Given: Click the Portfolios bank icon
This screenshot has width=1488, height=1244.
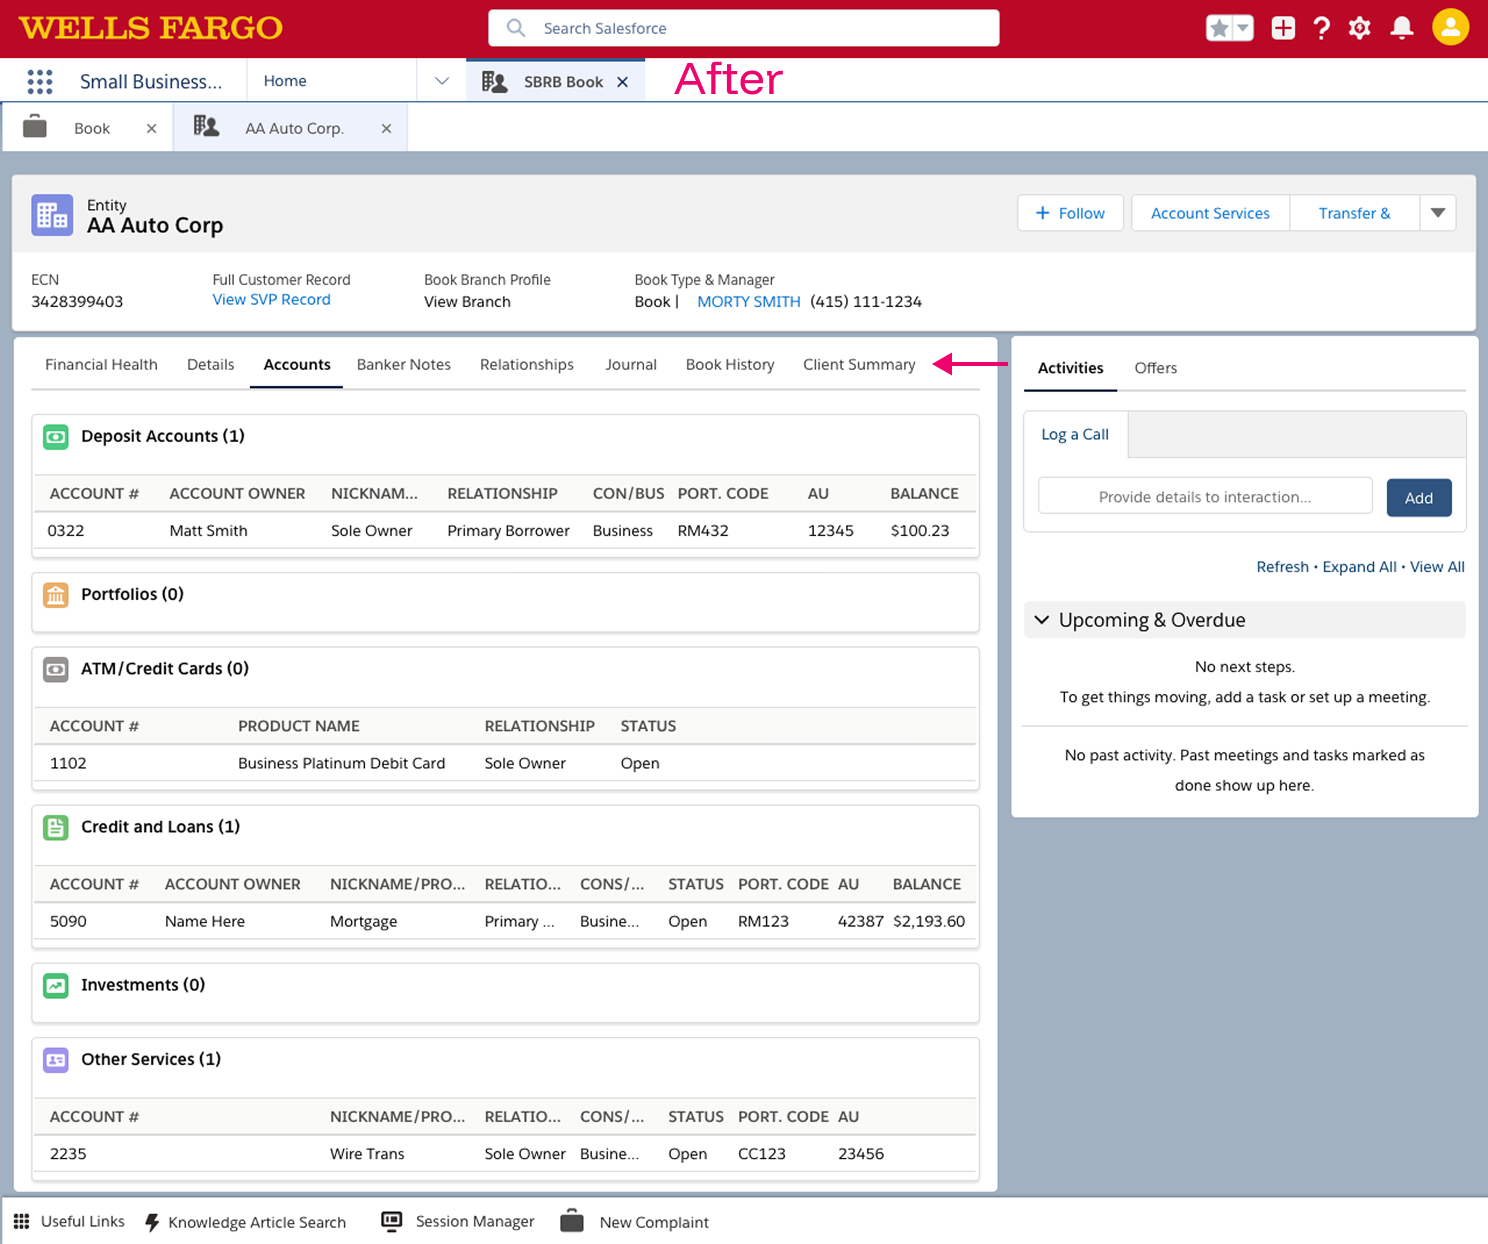Looking at the screenshot, I should pyautogui.click(x=56, y=594).
